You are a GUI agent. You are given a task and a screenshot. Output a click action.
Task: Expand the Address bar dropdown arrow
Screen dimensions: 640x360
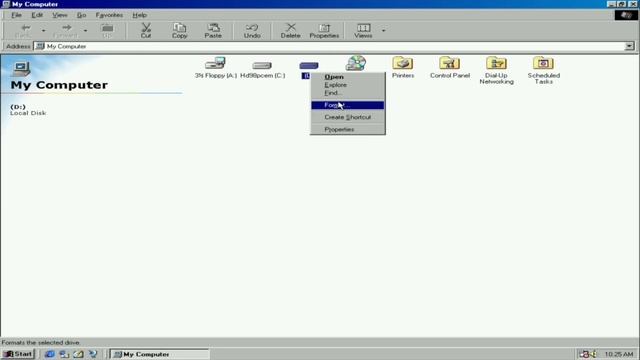tap(629, 46)
